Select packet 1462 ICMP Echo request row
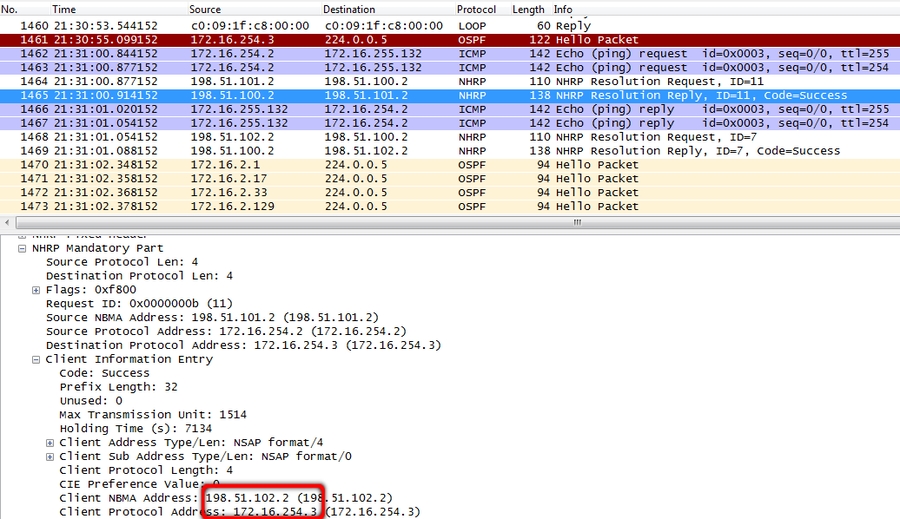 400,53
